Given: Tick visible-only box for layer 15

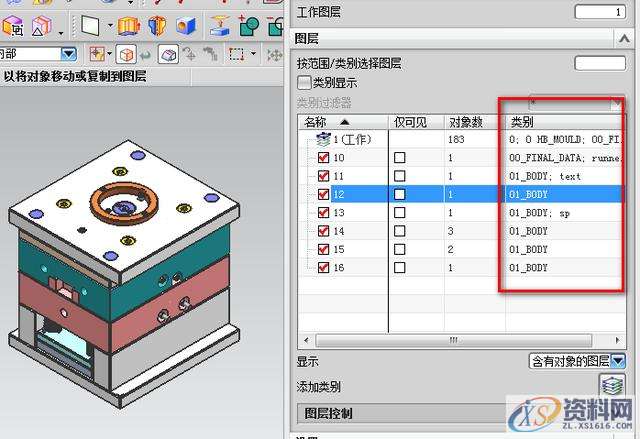Looking at the screenshot, I should click(x=400, y=249).
